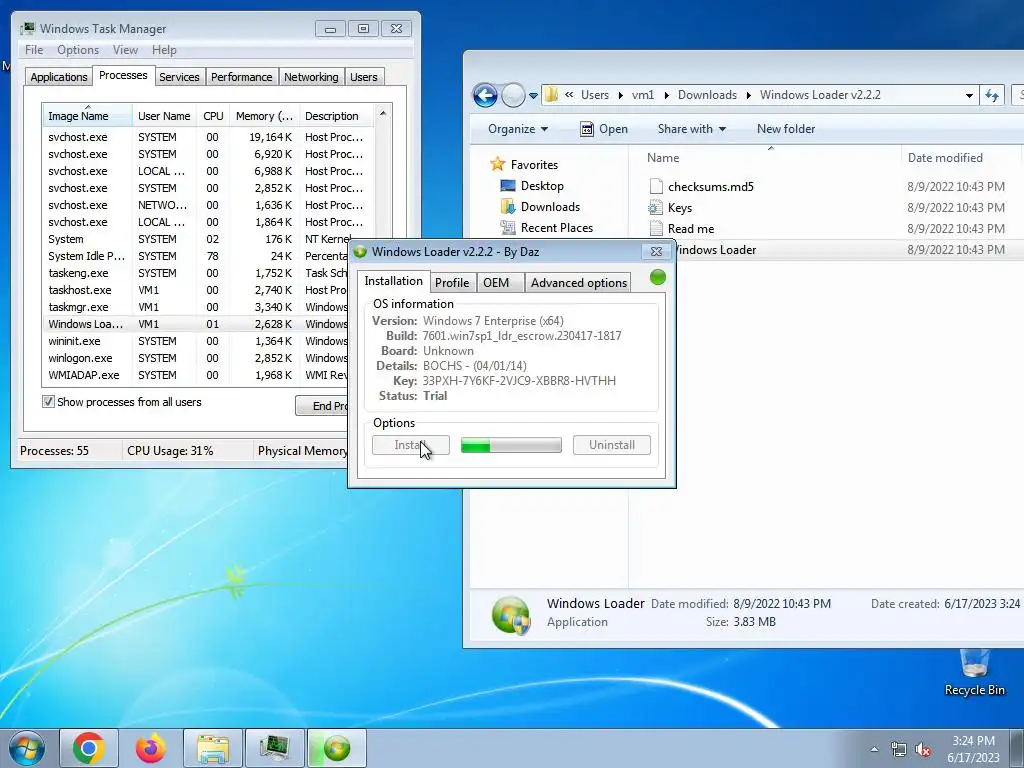Viewport: 1024px width, 768px height.
Task: Switch to the Performance tab
Action: [242, 77]
